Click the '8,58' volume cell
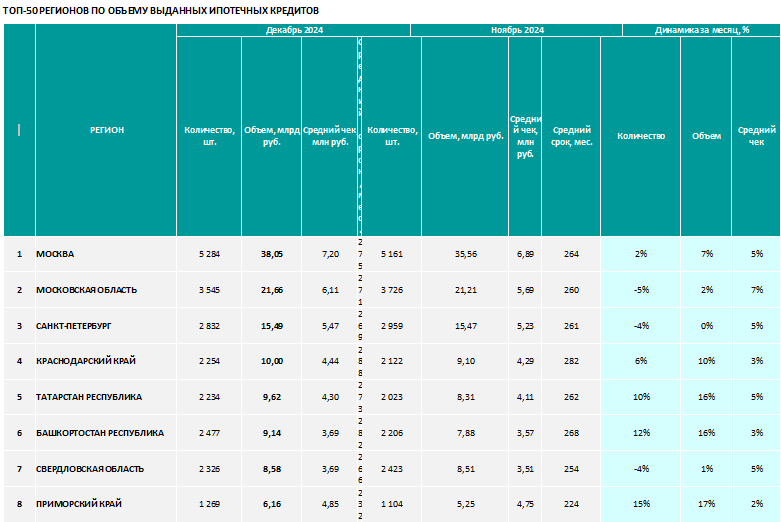 pos(271,469)
